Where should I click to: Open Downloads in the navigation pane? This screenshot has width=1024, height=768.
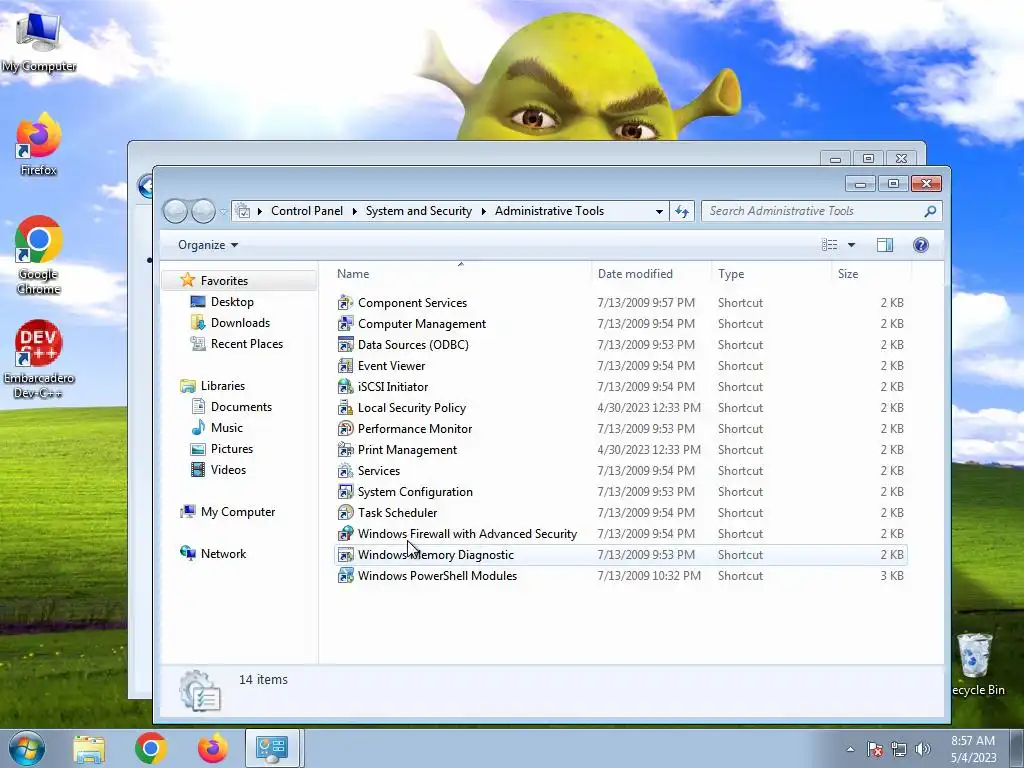(x=240, y=323)
